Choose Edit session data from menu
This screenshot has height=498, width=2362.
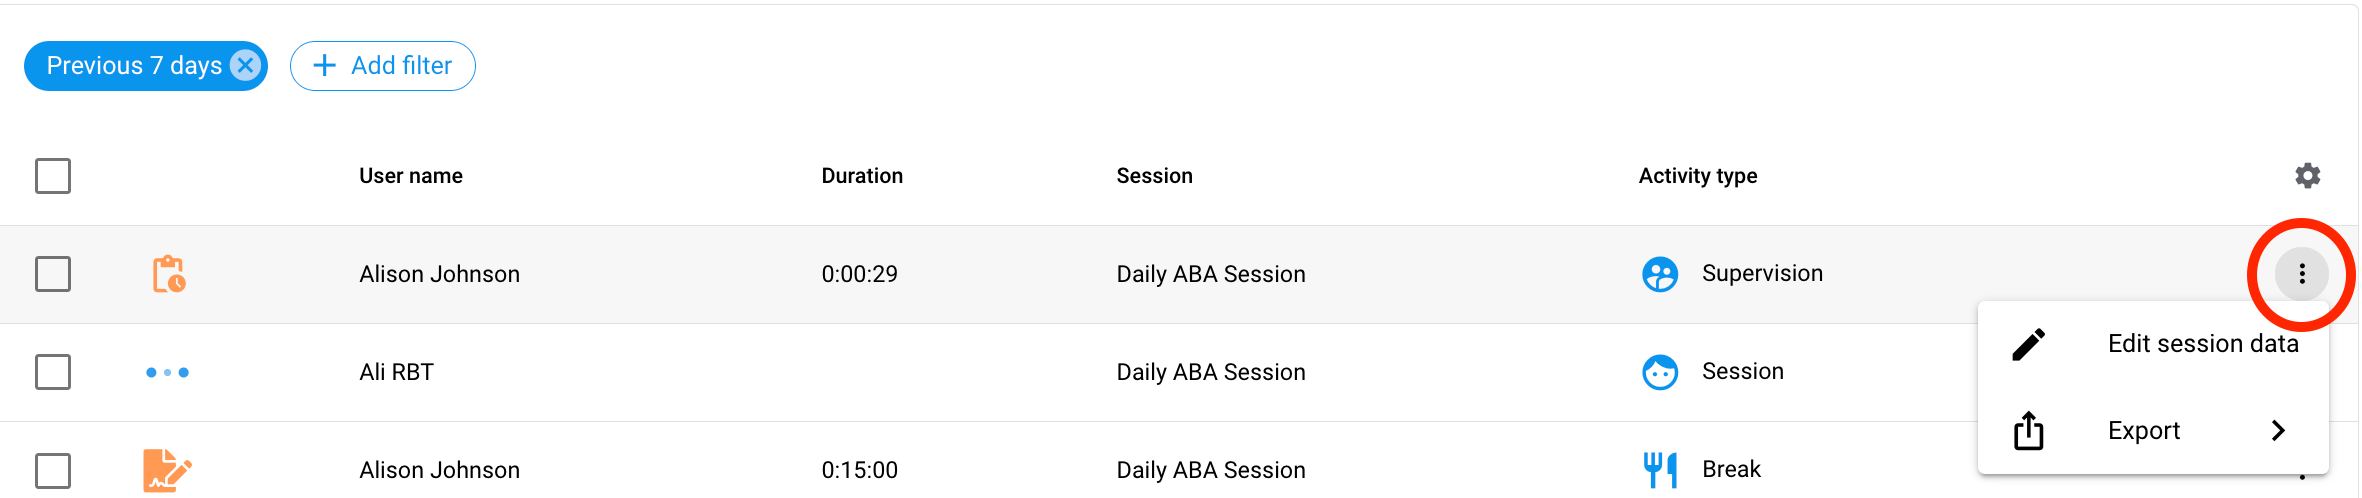click(2202, 344)
